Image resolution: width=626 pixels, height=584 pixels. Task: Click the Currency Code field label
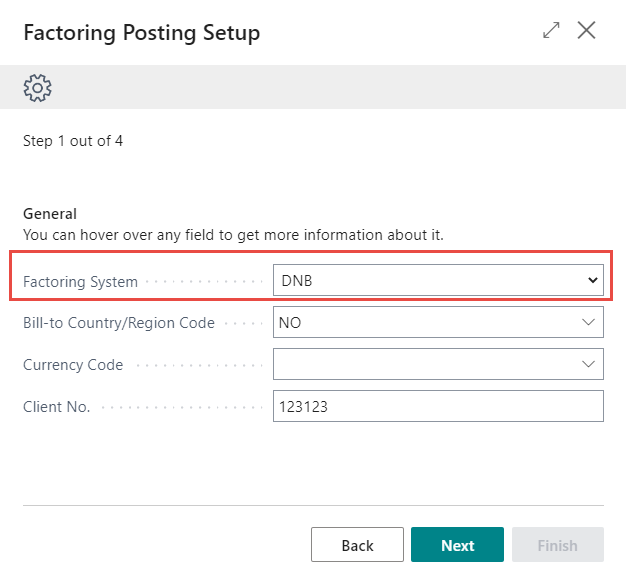click(73, 365)
